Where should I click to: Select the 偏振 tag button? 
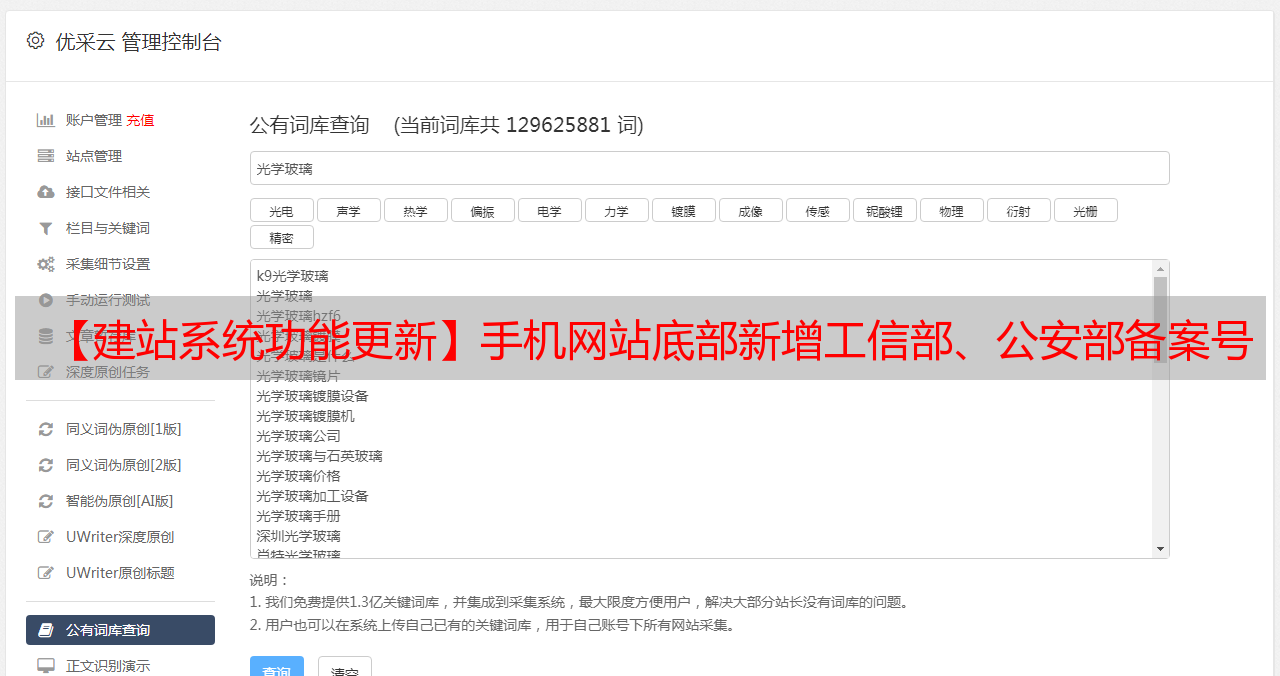(x=483, y=210)
